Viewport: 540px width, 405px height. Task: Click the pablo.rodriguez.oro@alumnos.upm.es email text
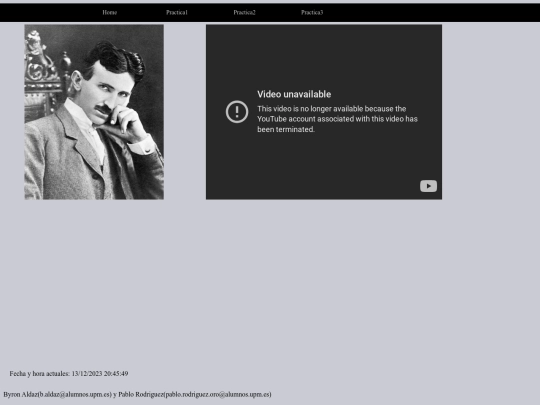pos(217,394)
